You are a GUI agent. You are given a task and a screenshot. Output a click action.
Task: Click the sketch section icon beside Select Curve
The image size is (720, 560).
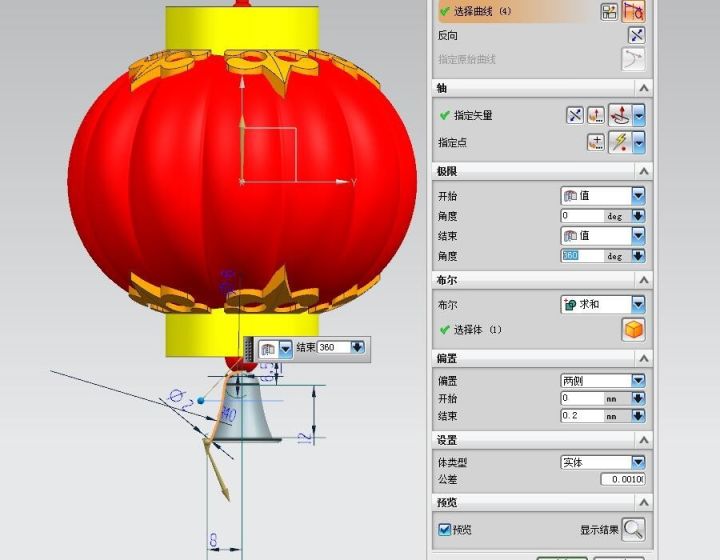coord(609,12)
